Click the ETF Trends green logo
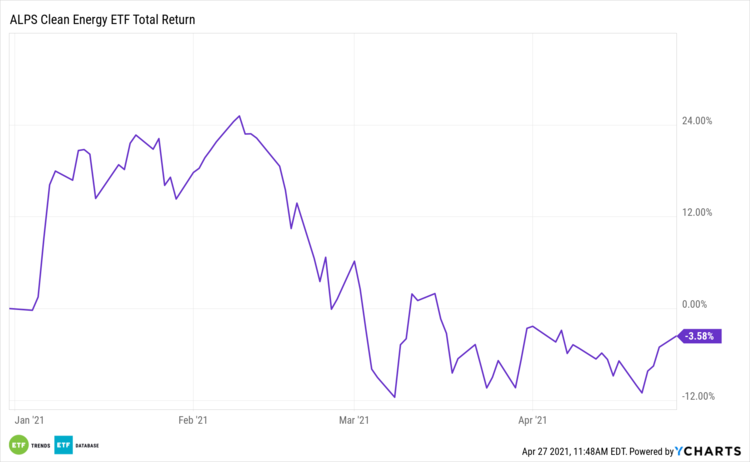The height and width of the screenshot is (462, 750). tap(18, 444)
